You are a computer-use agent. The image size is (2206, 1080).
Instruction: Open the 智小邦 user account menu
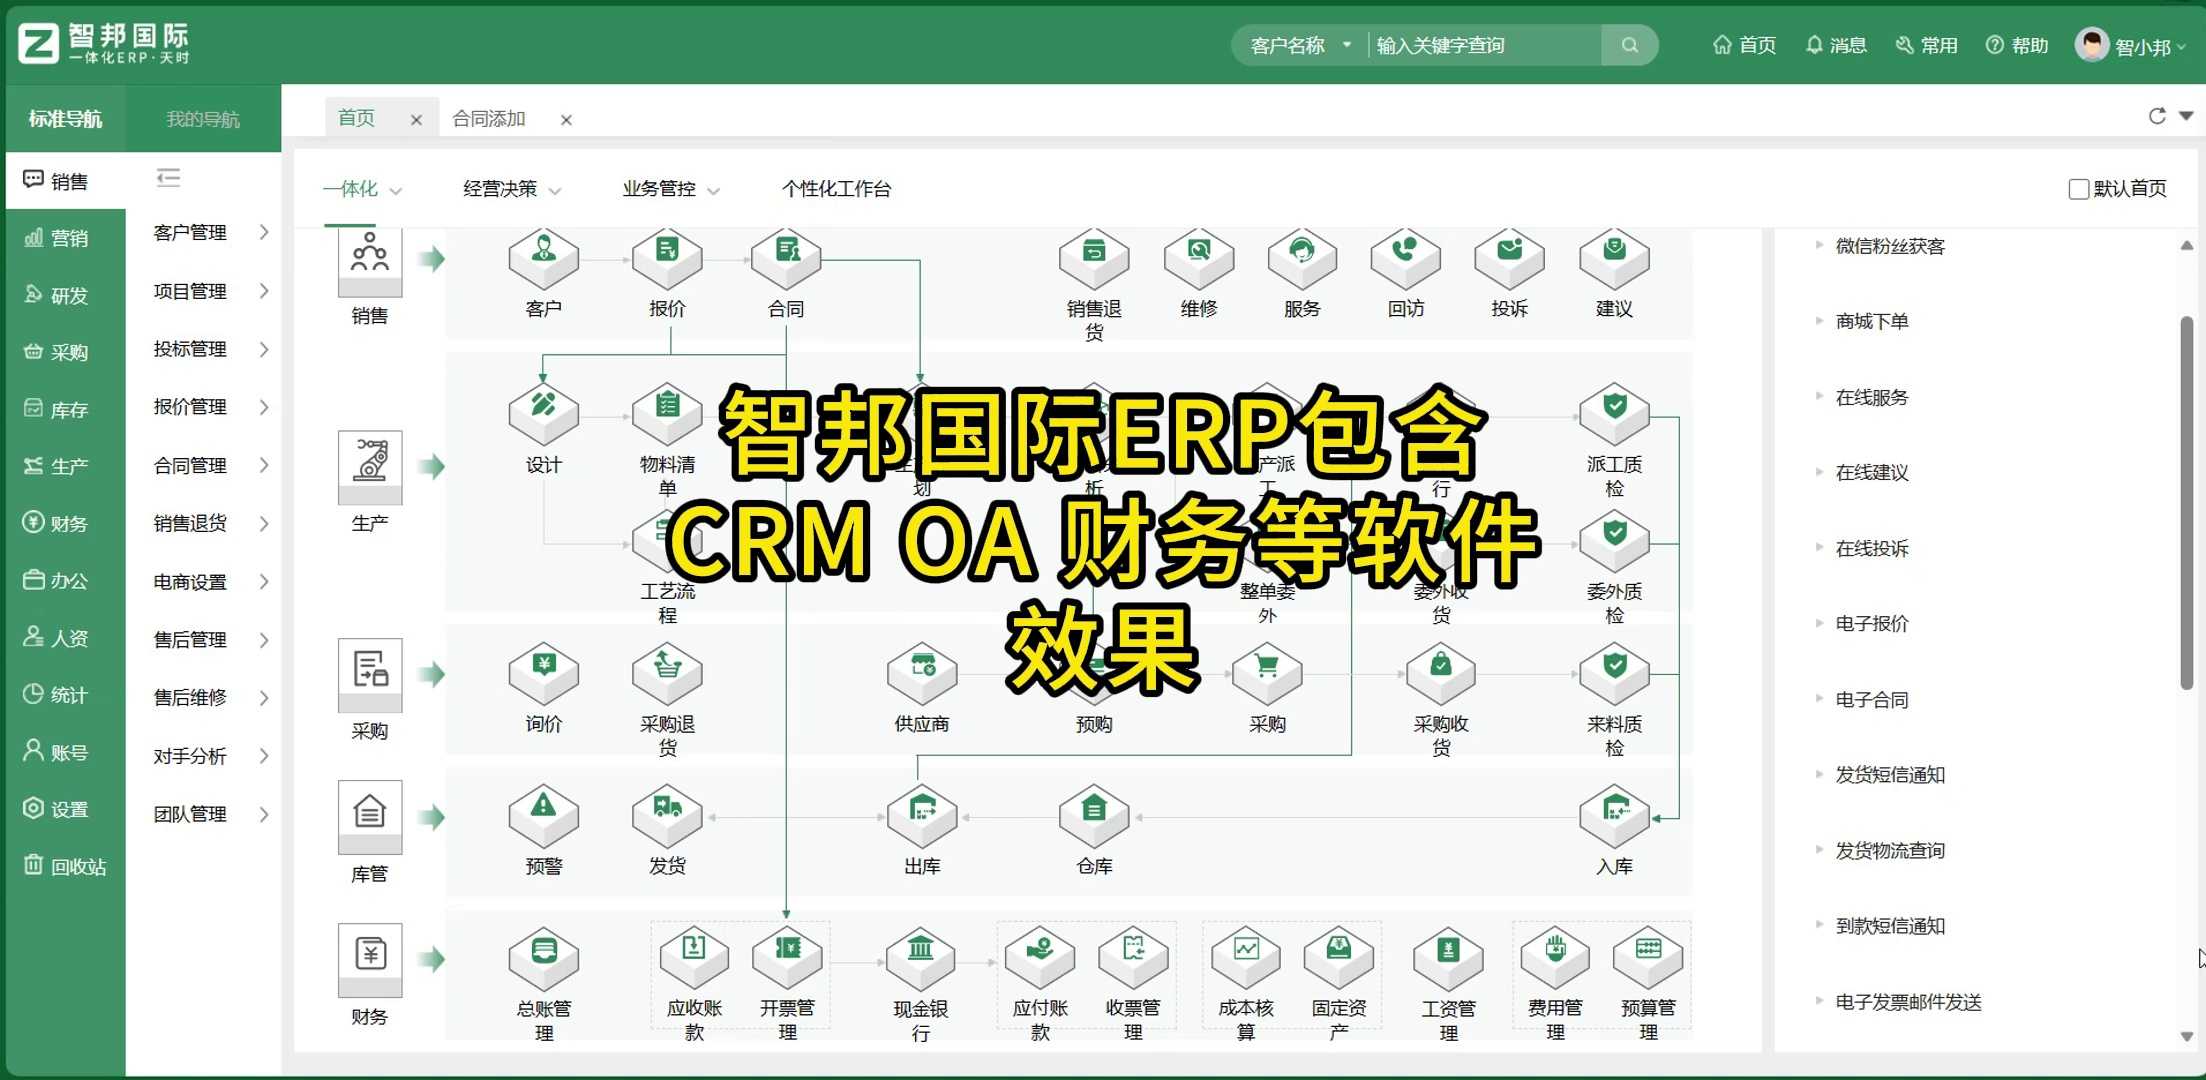point(2130,45)
